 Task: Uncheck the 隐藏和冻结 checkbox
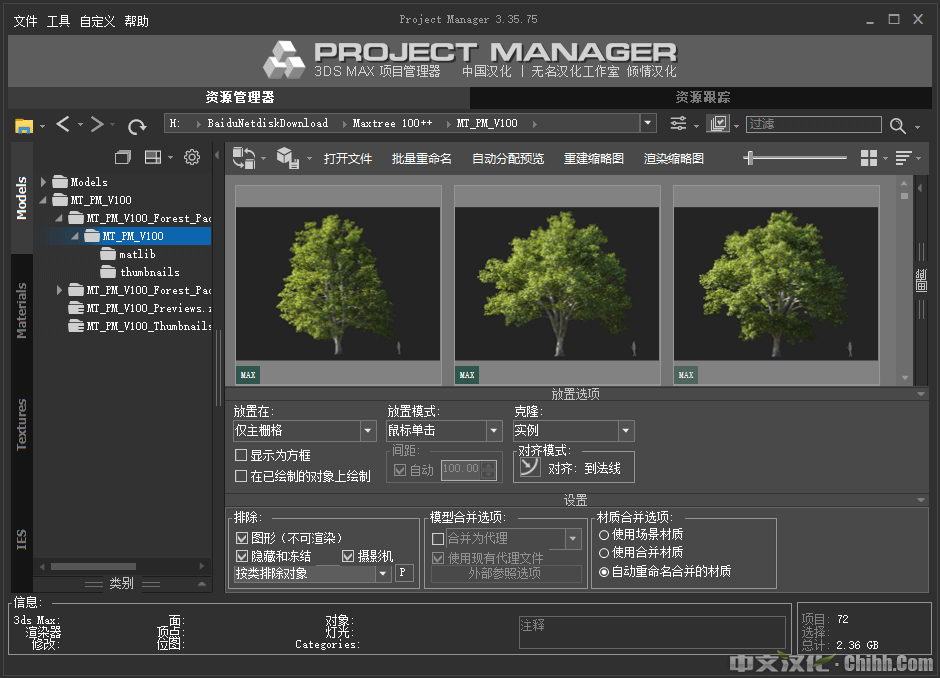point(241,556)
